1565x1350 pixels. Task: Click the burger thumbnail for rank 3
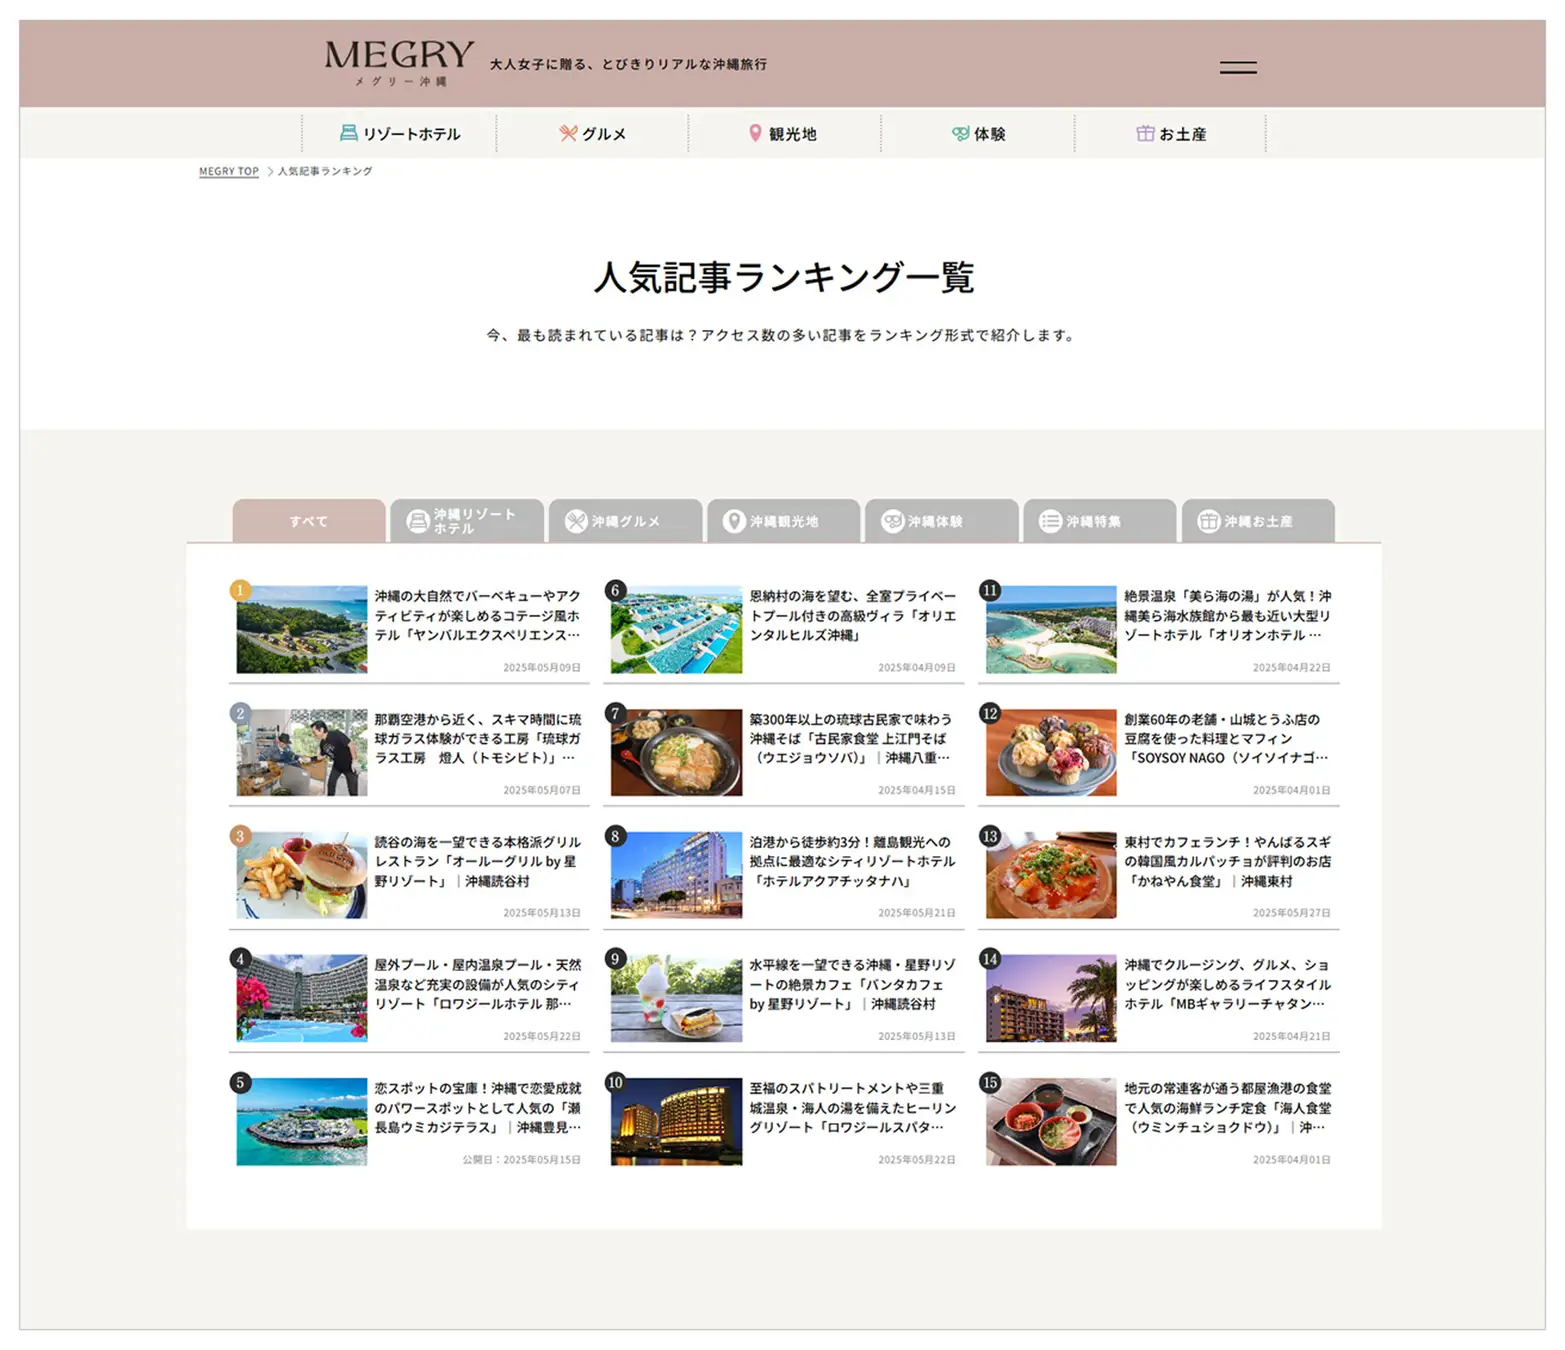click(302, 875)
